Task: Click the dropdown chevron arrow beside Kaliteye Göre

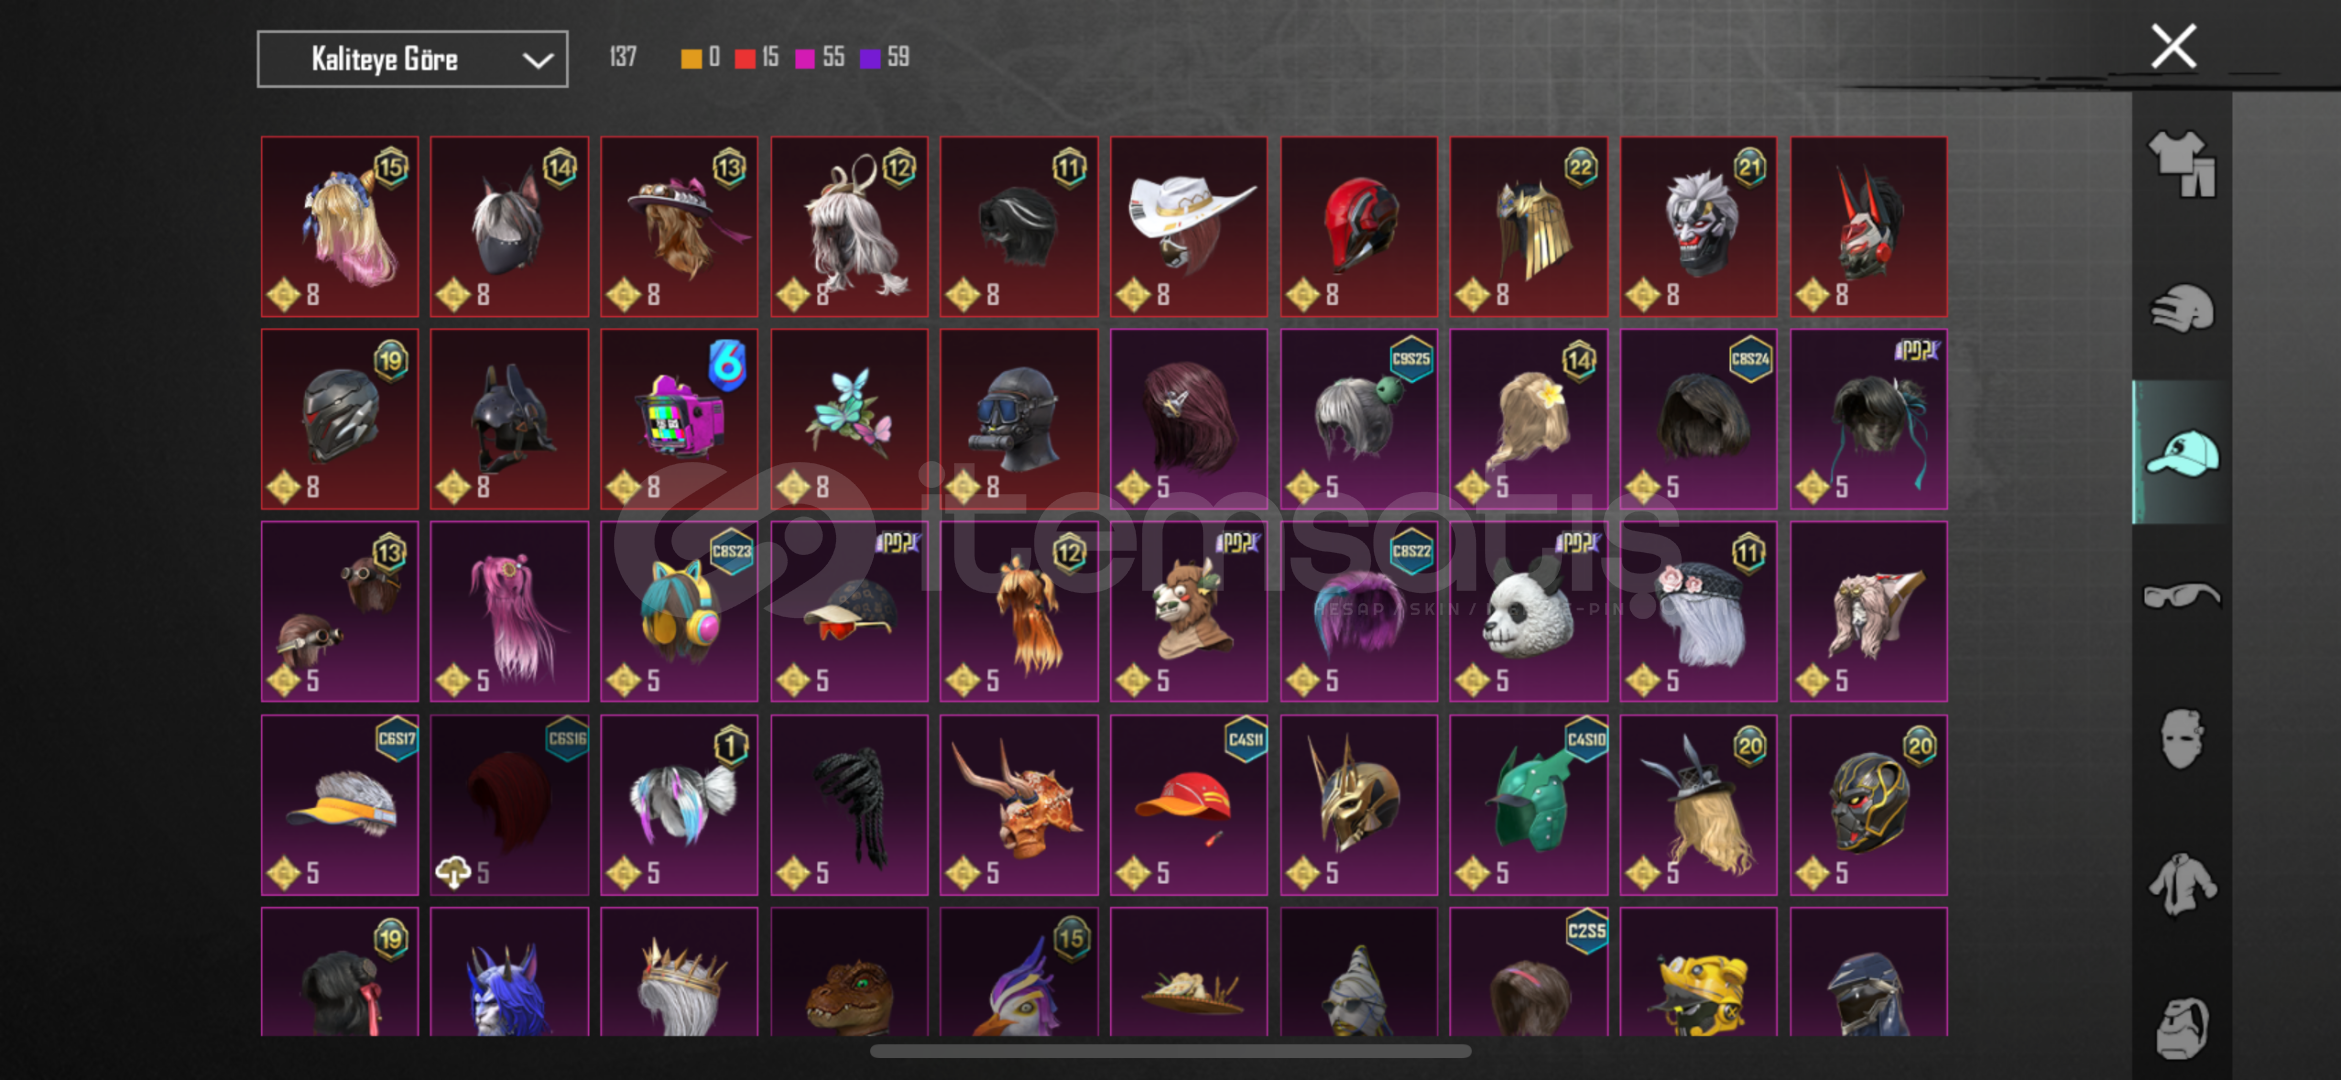Action: tap(538, 60)
